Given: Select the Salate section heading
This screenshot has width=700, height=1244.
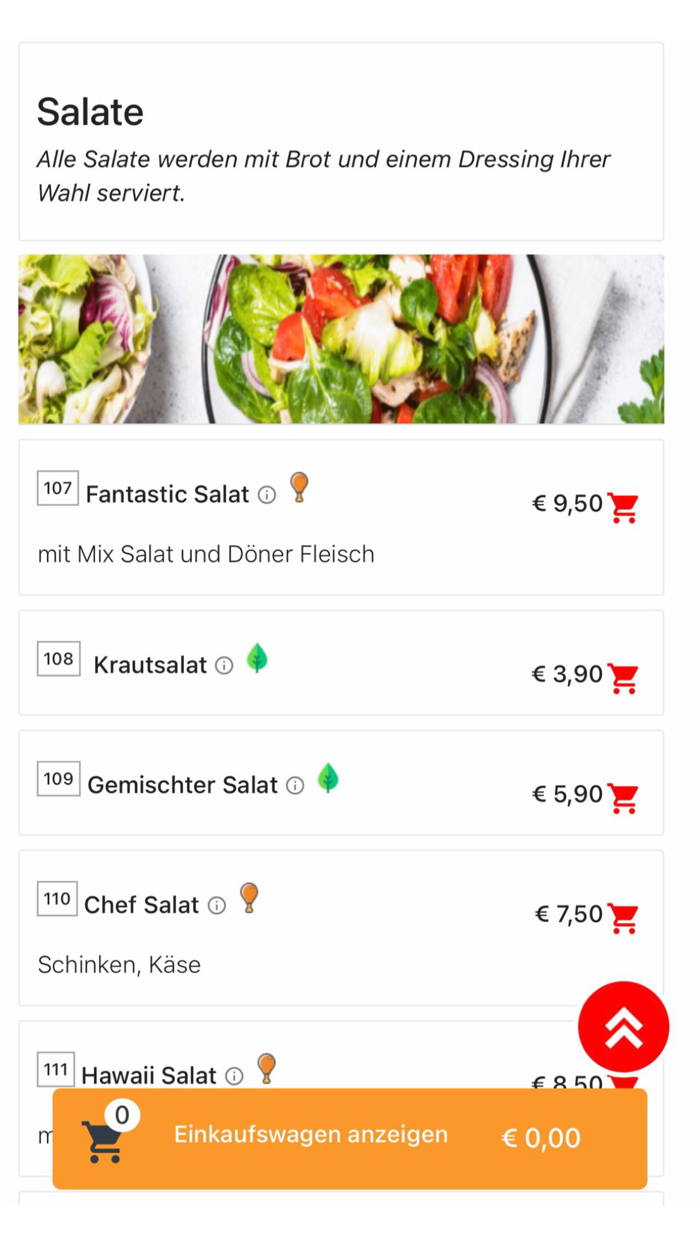Looking at the screenshot, I should pos(90,112).
